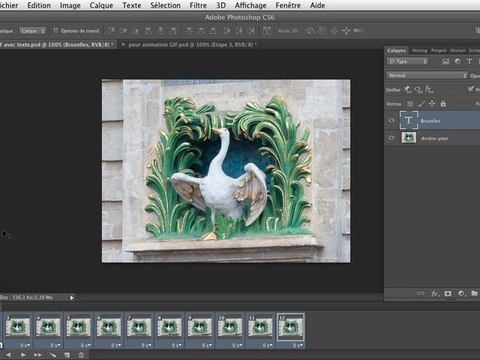Filter layers by type layers icon
This screenshot has width=480, height=360.
click(469, 61)
